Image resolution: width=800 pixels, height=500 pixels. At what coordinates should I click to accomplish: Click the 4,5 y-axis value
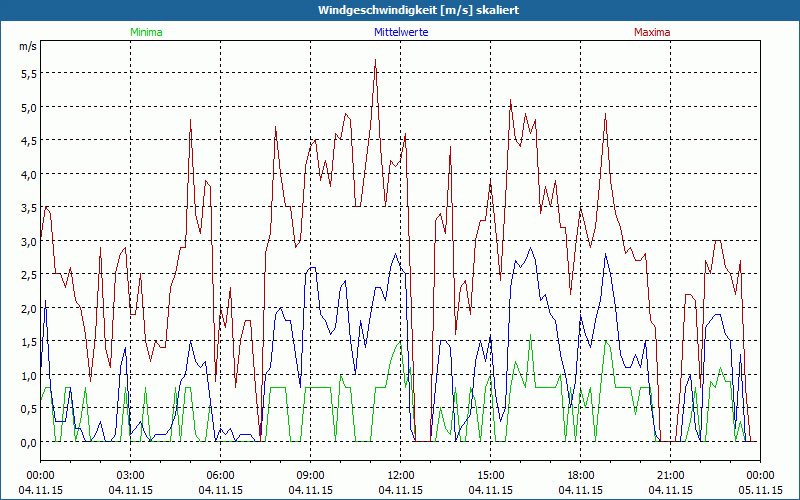[29, 141]
